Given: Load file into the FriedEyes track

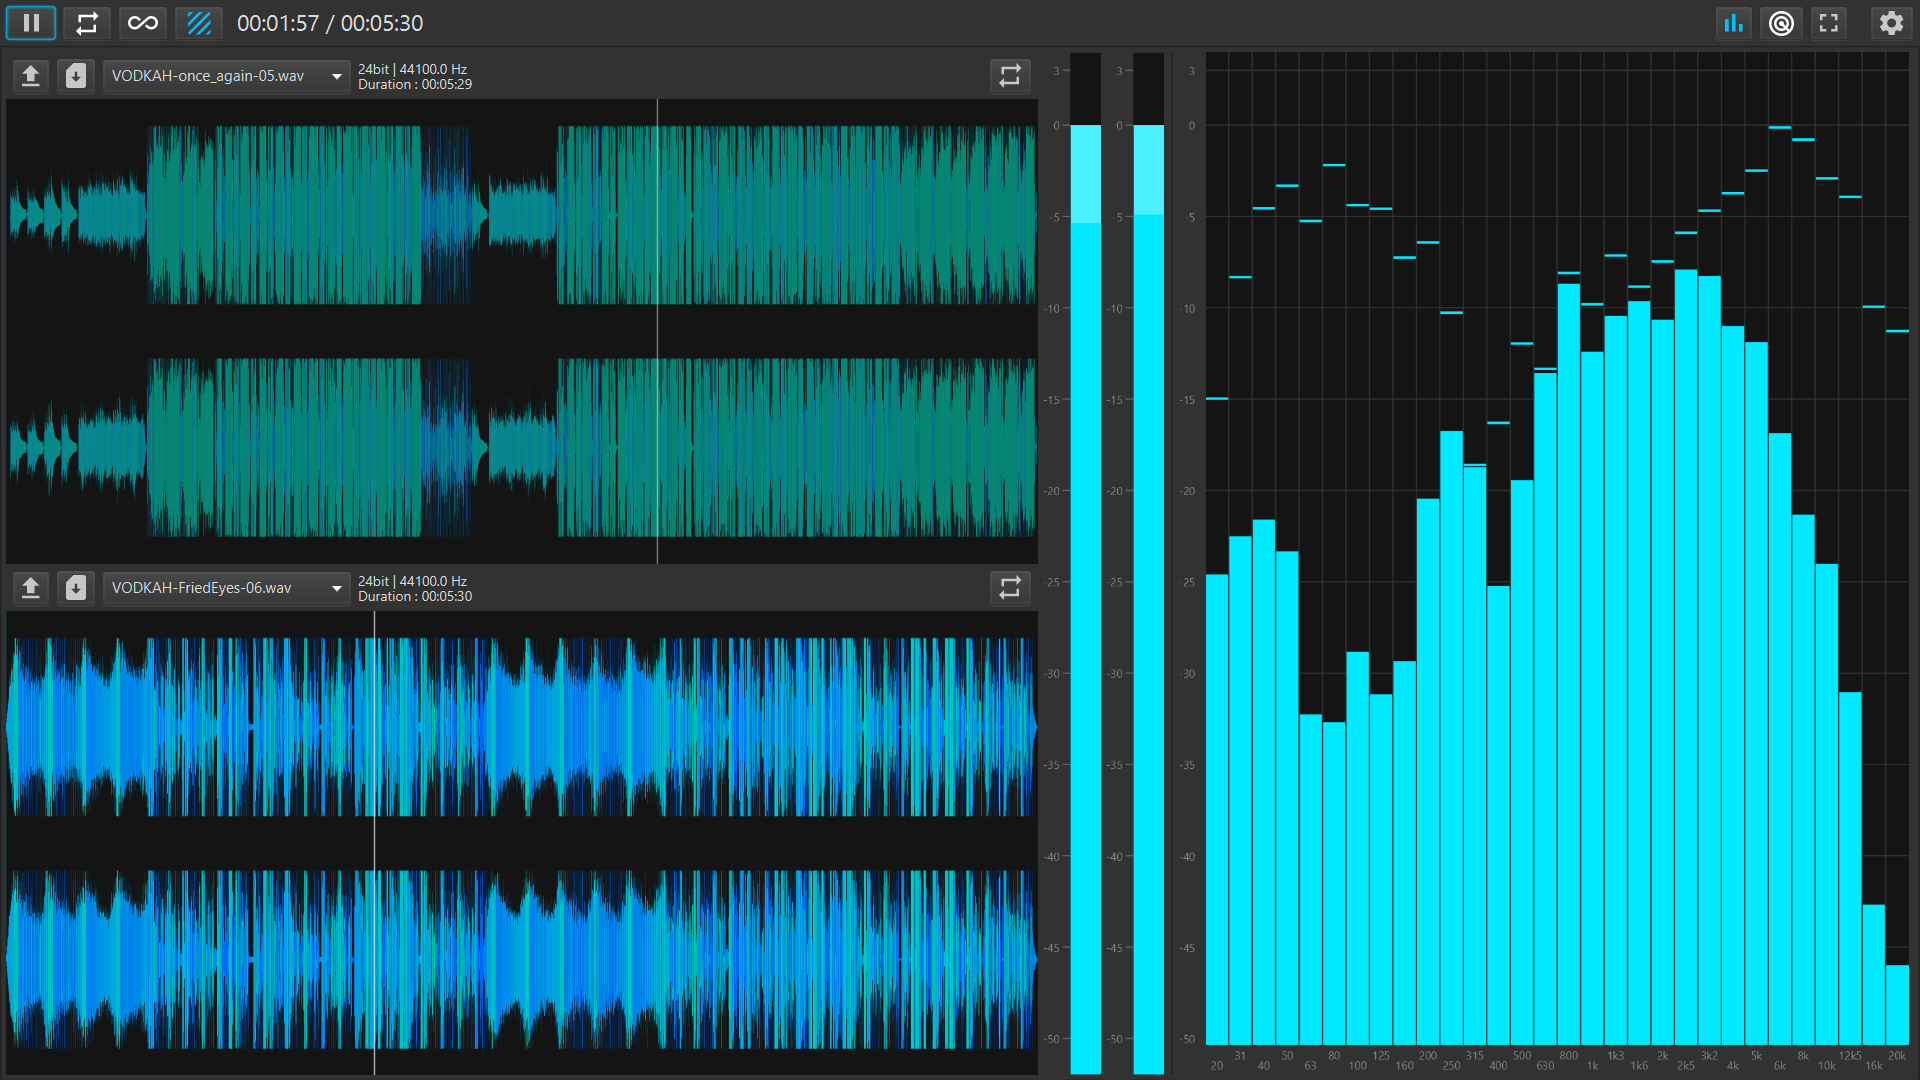Looking at the screenshot, I should click(31, 588).
